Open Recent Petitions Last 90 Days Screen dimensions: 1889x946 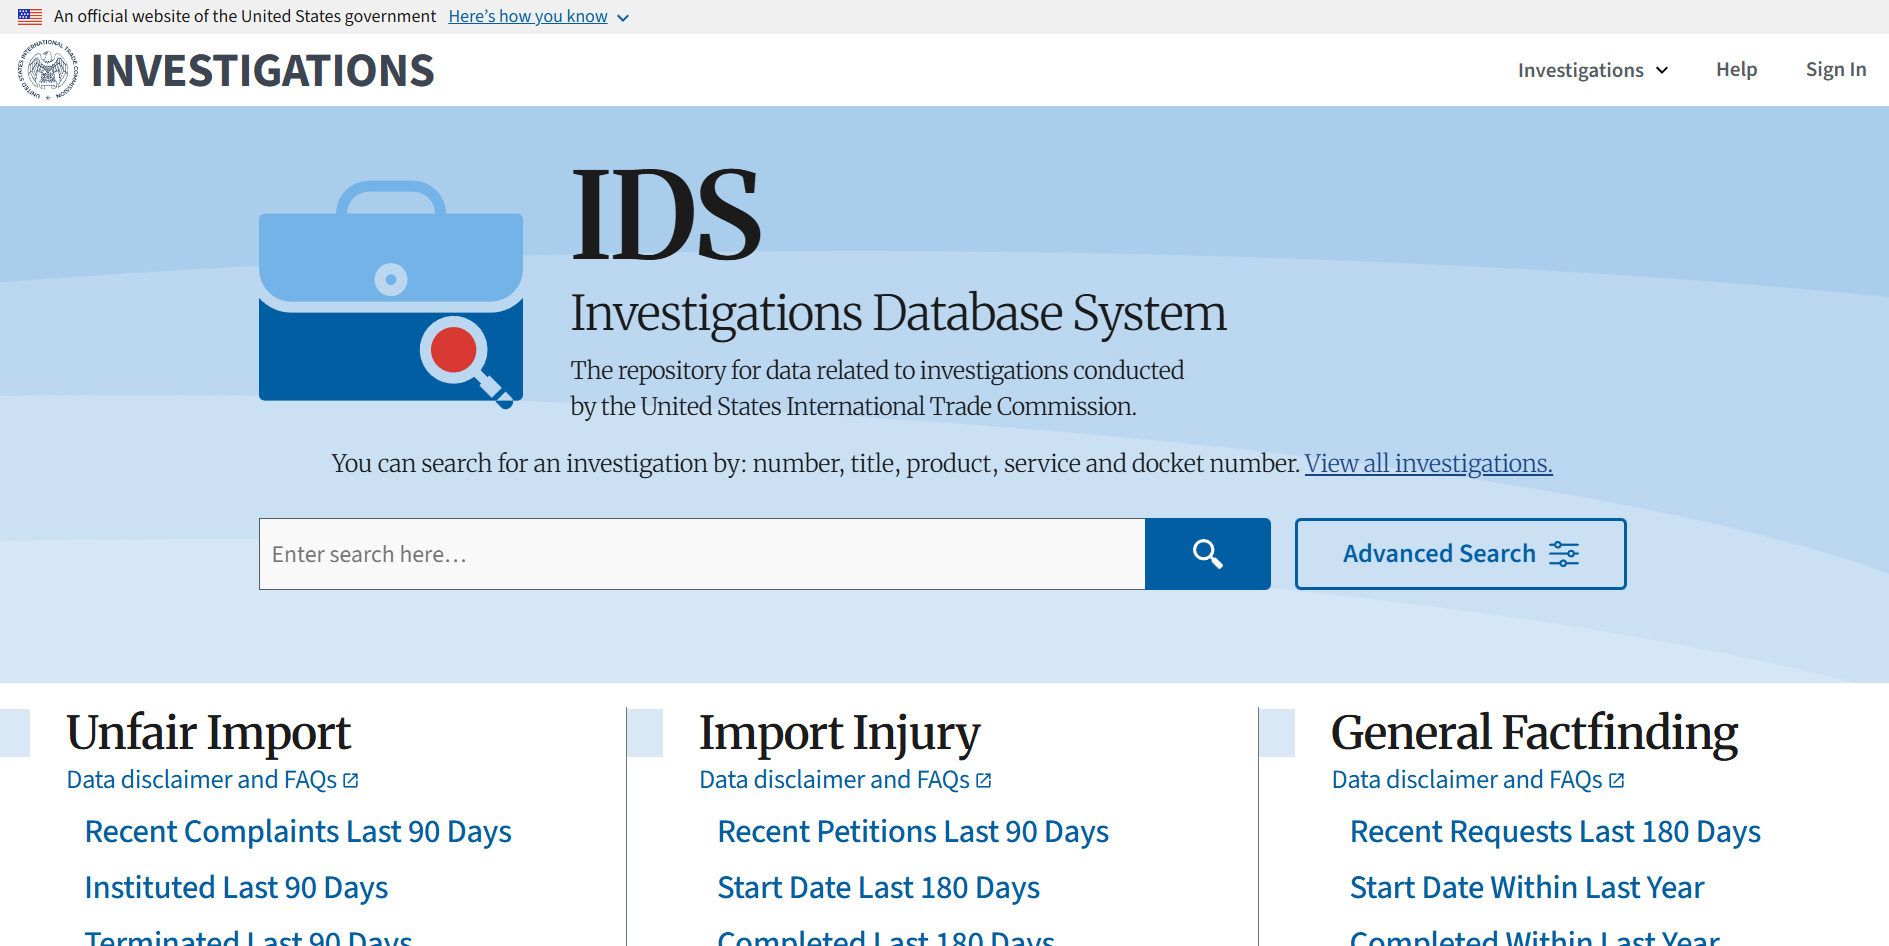(x=913, y=832)
